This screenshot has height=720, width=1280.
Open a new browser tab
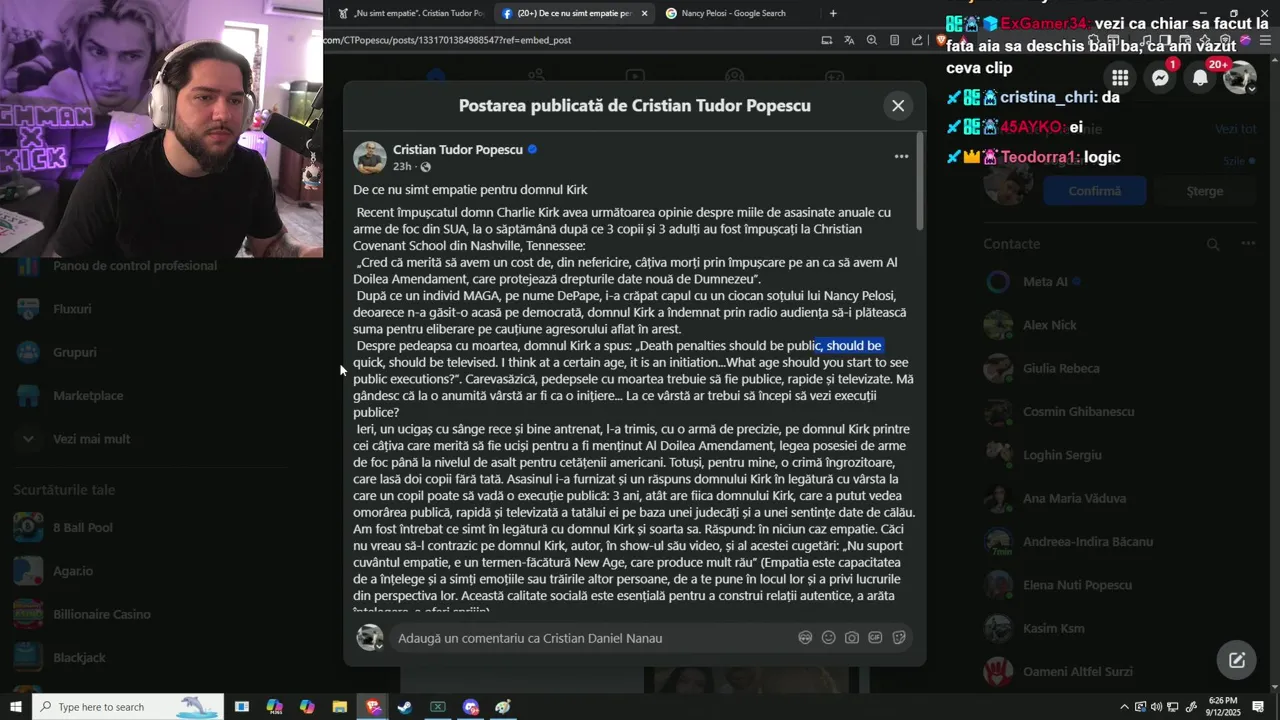[833, 13]
